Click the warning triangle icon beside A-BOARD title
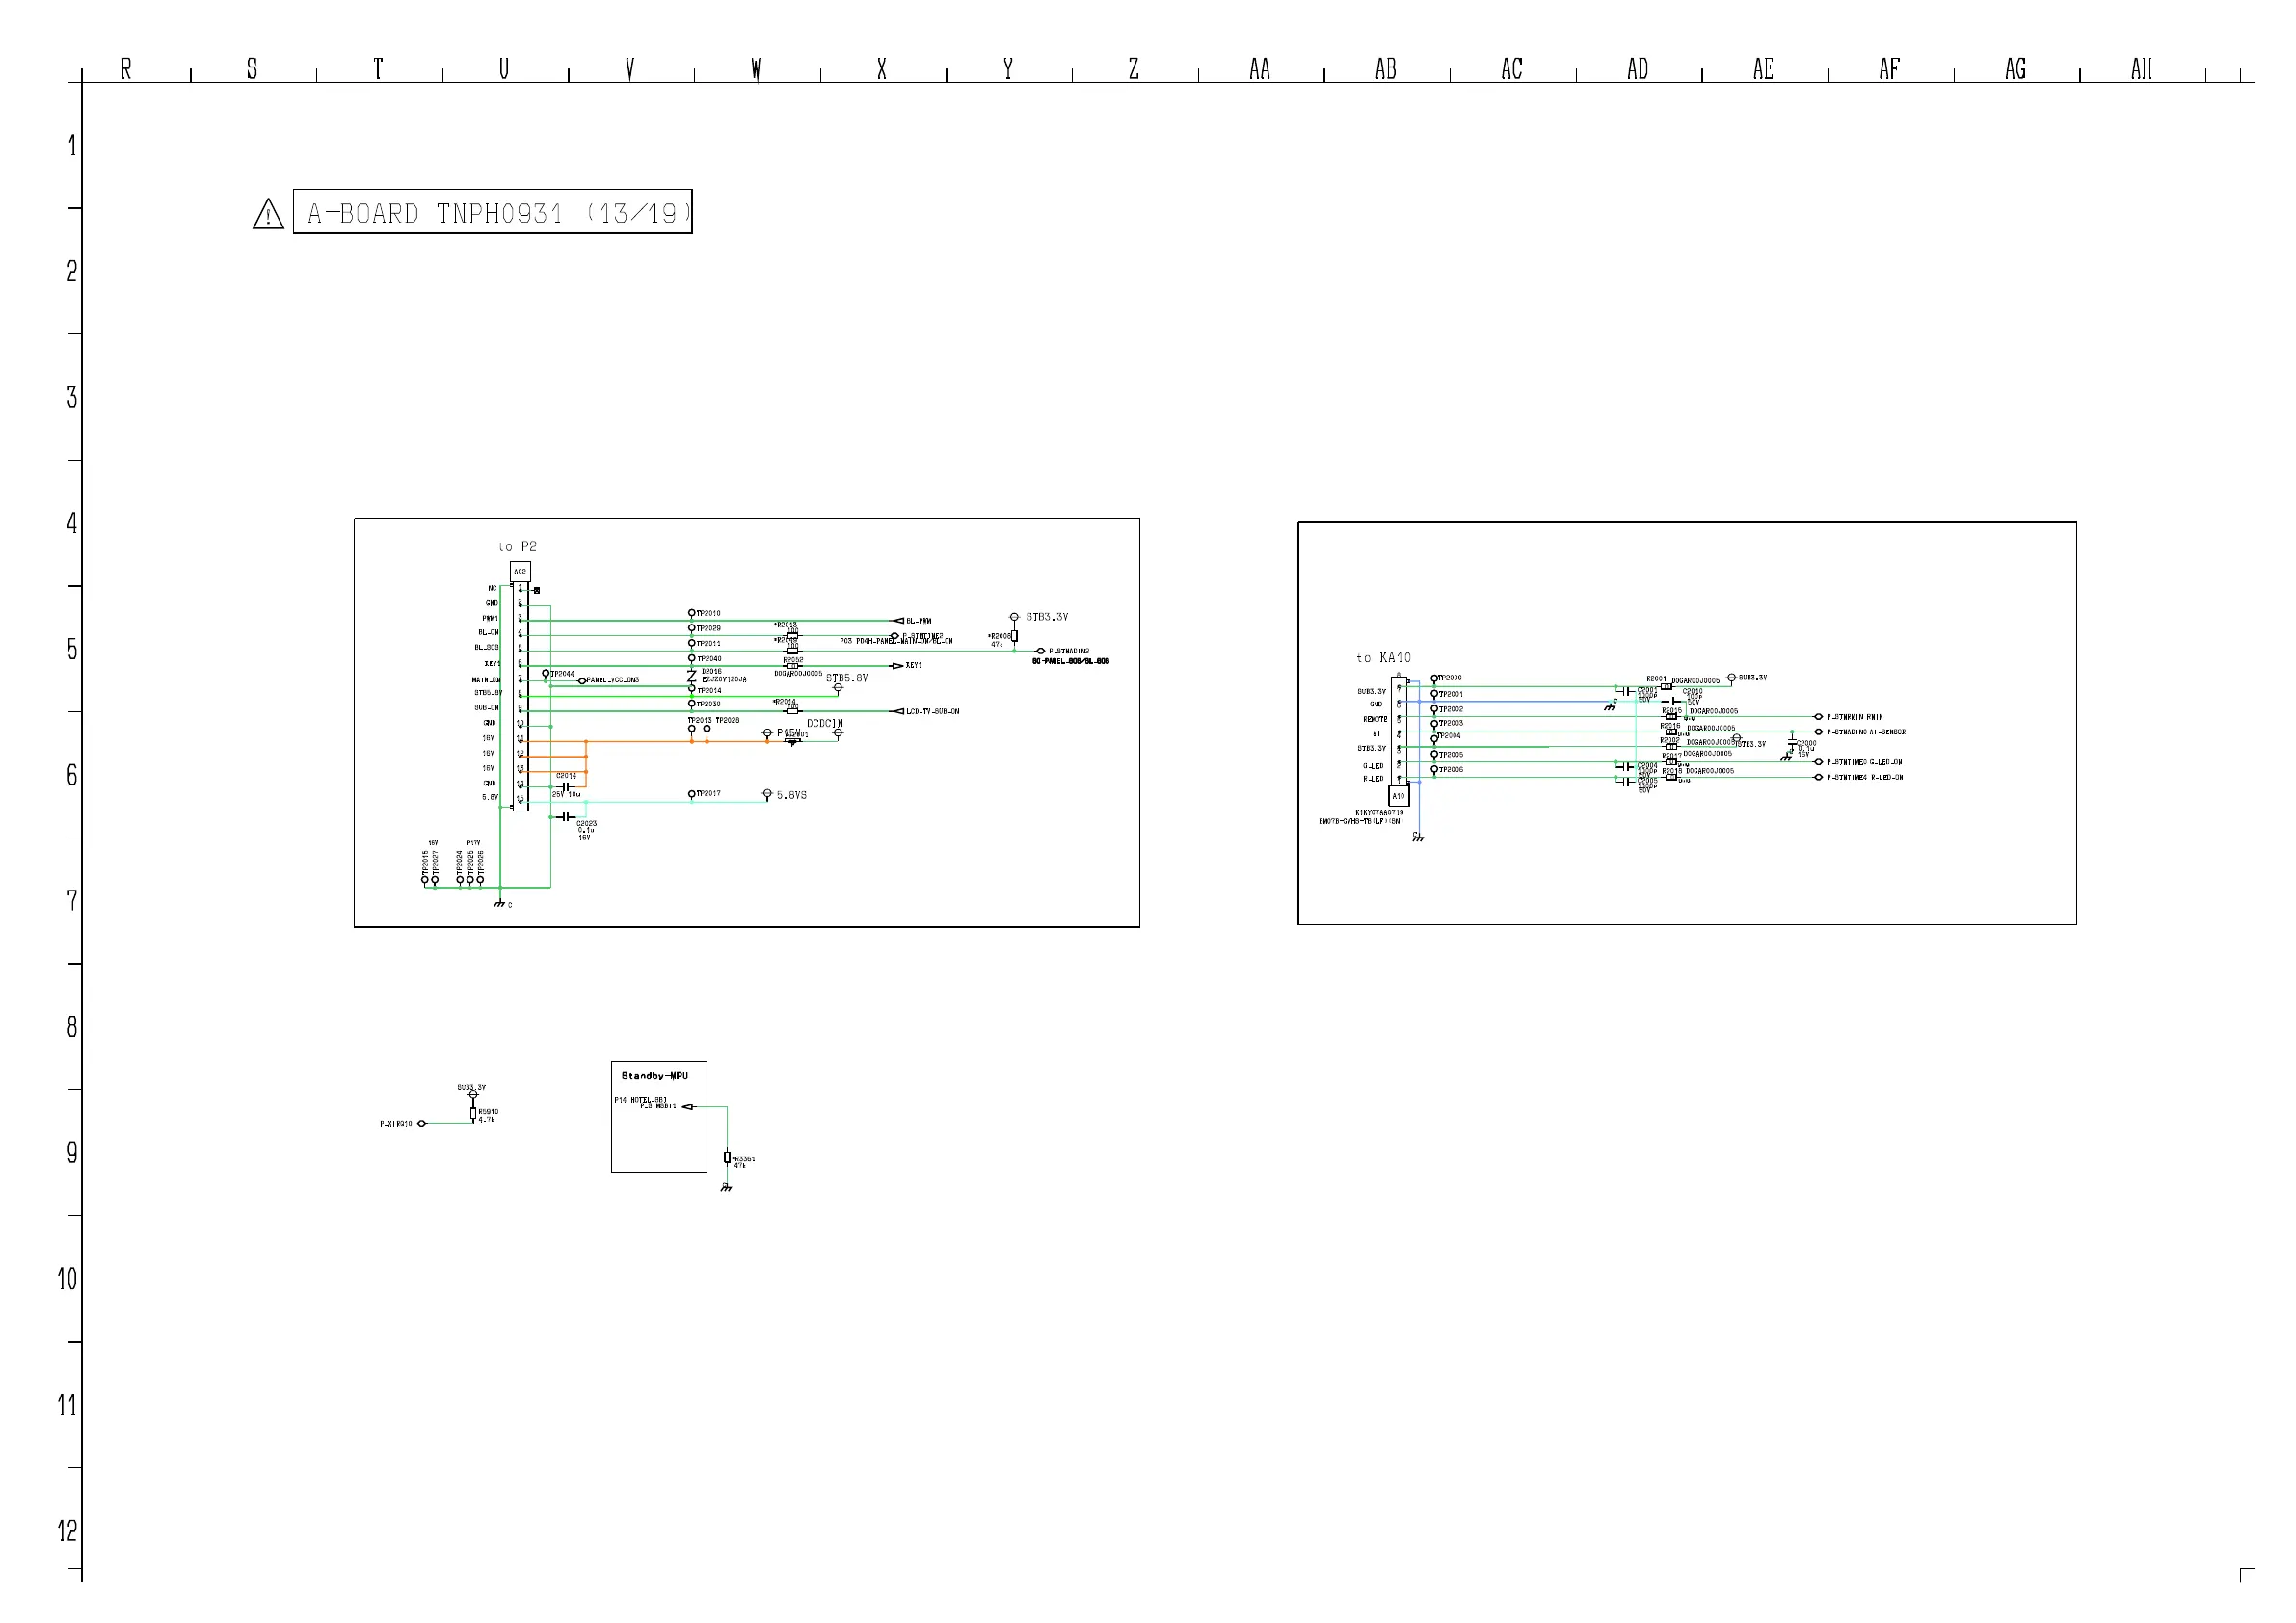The height and width of the screenshot is (1623, 2296). click(268, 214)
